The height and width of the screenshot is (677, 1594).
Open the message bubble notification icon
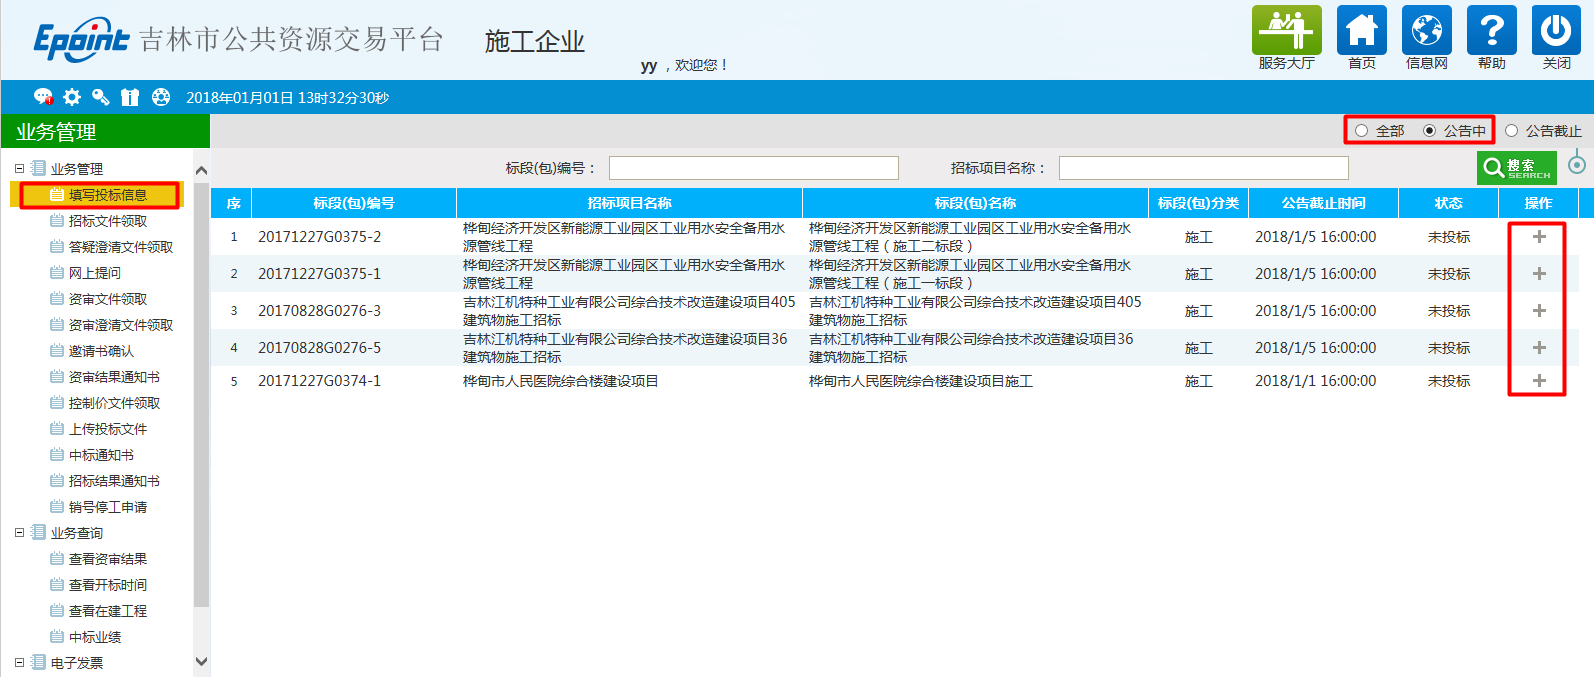tap(43, 97)
